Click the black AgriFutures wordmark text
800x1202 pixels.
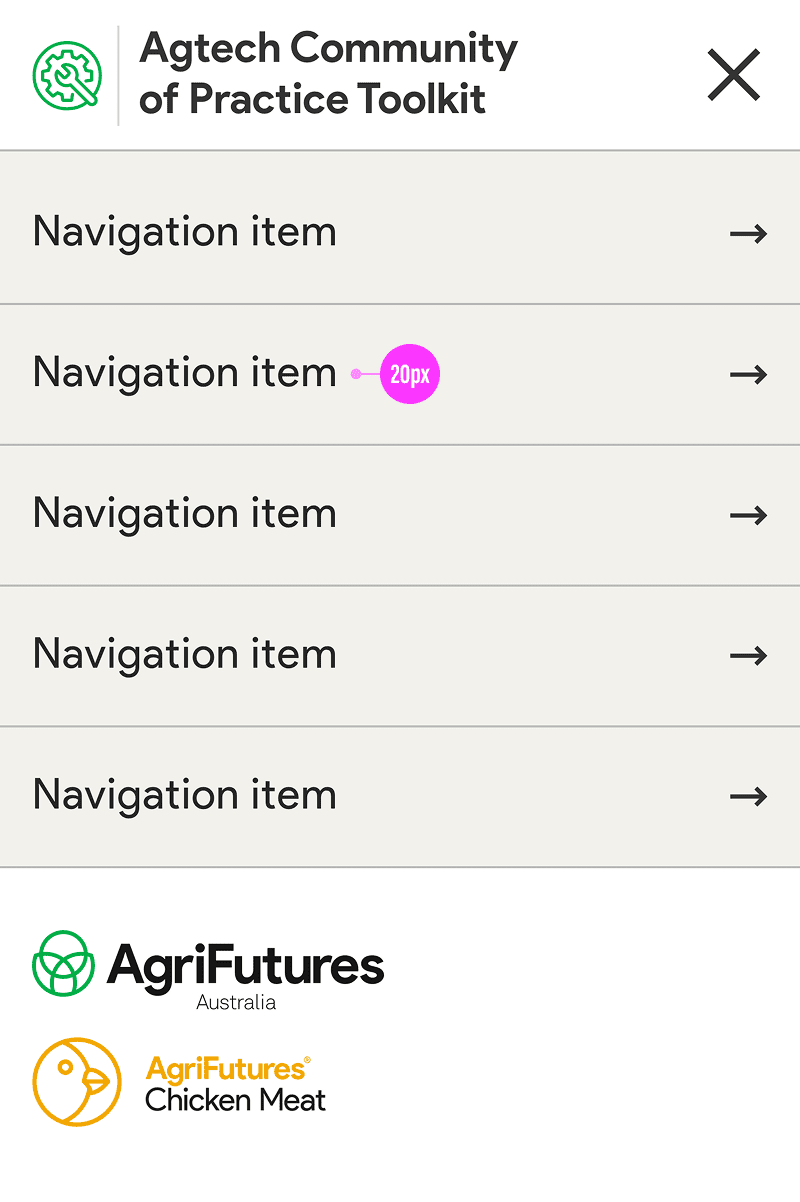[245, 965]
